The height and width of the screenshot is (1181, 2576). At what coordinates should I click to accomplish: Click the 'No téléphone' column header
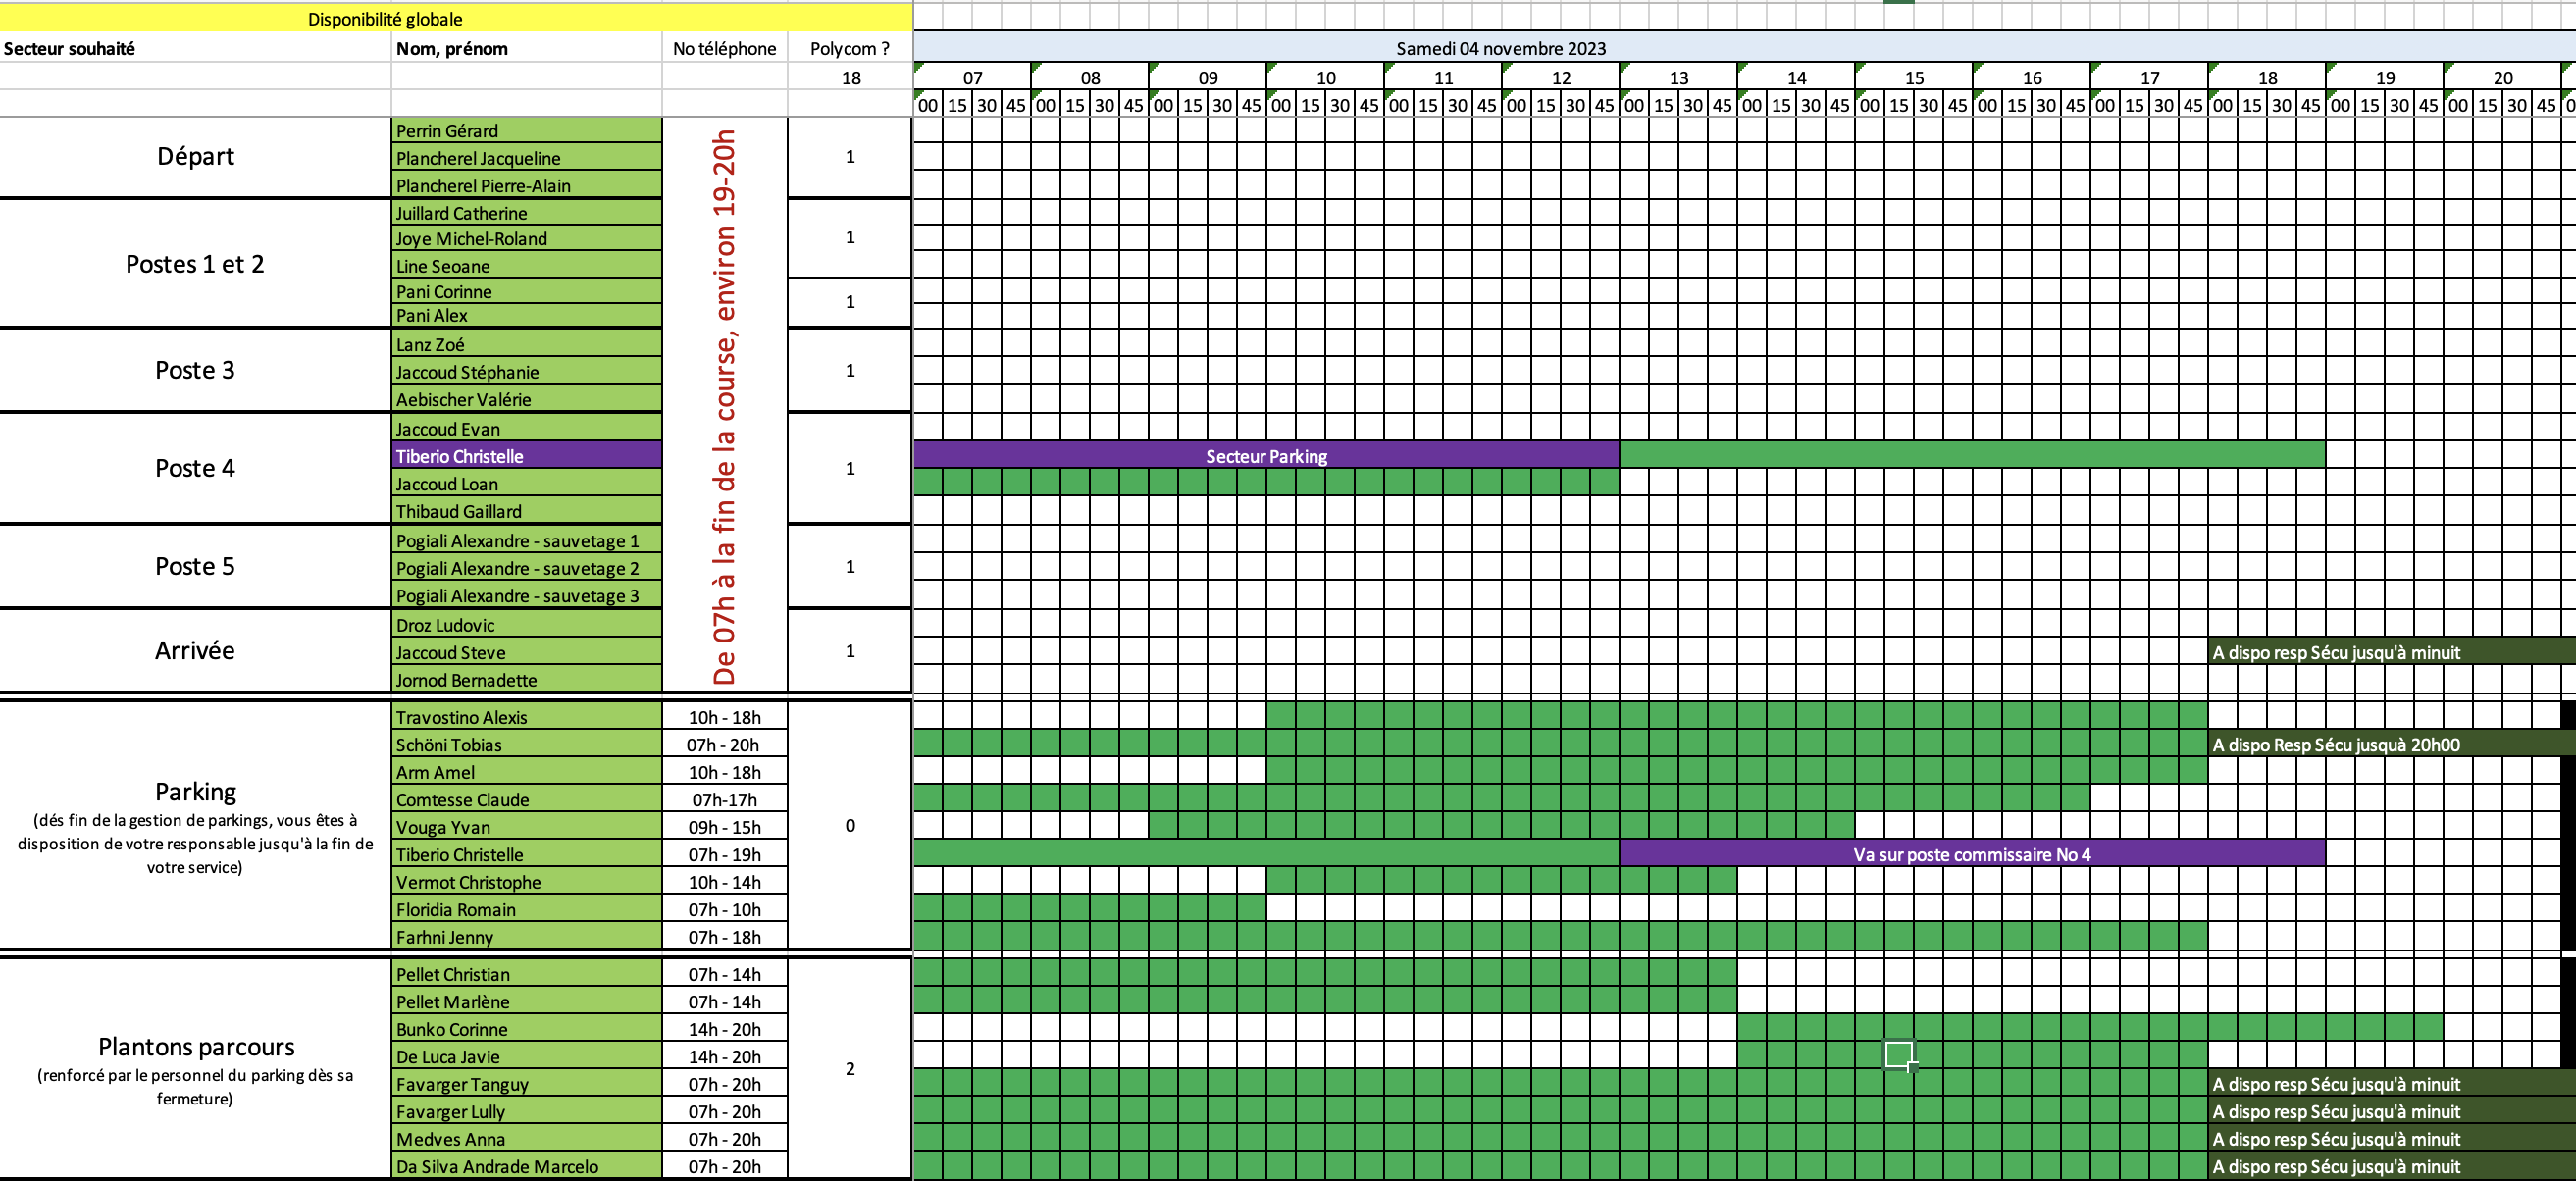(x=724, y=48)
